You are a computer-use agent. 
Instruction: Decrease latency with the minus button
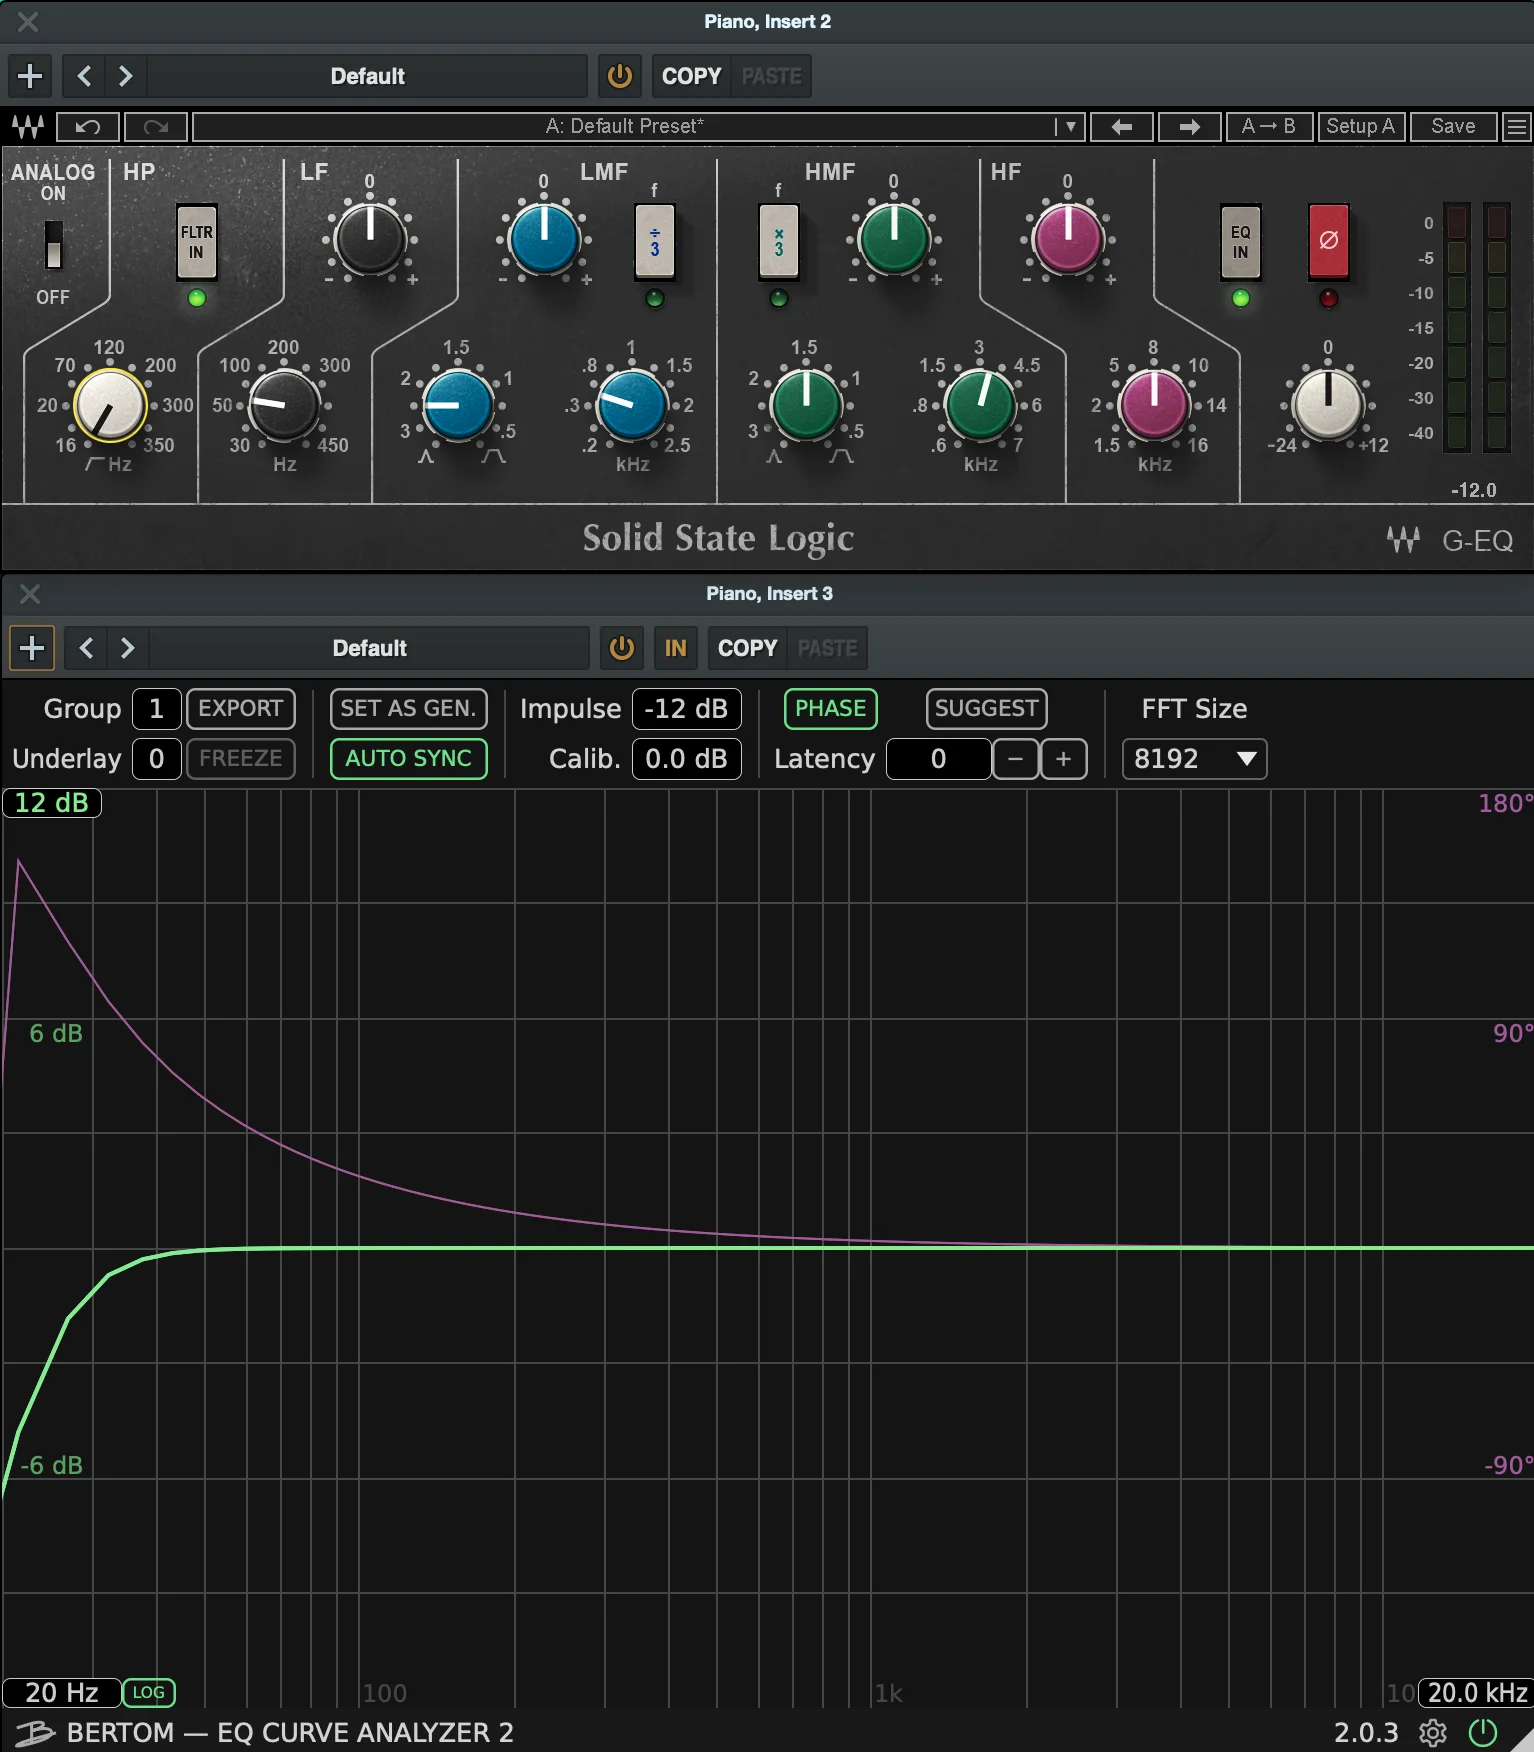click(1016, 759)
